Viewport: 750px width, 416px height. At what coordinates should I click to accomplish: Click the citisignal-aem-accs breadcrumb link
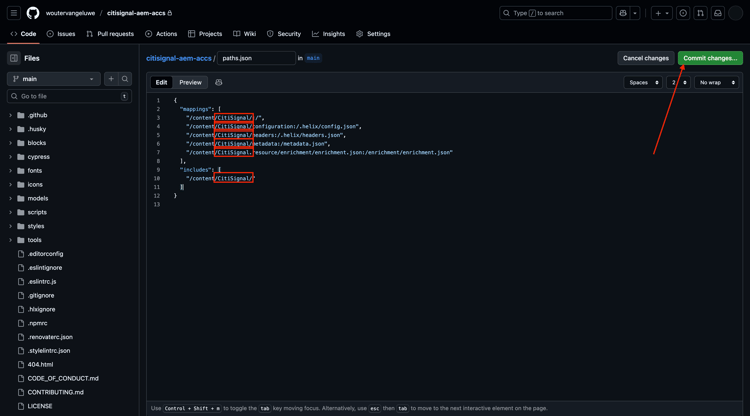tap(179, 58)
